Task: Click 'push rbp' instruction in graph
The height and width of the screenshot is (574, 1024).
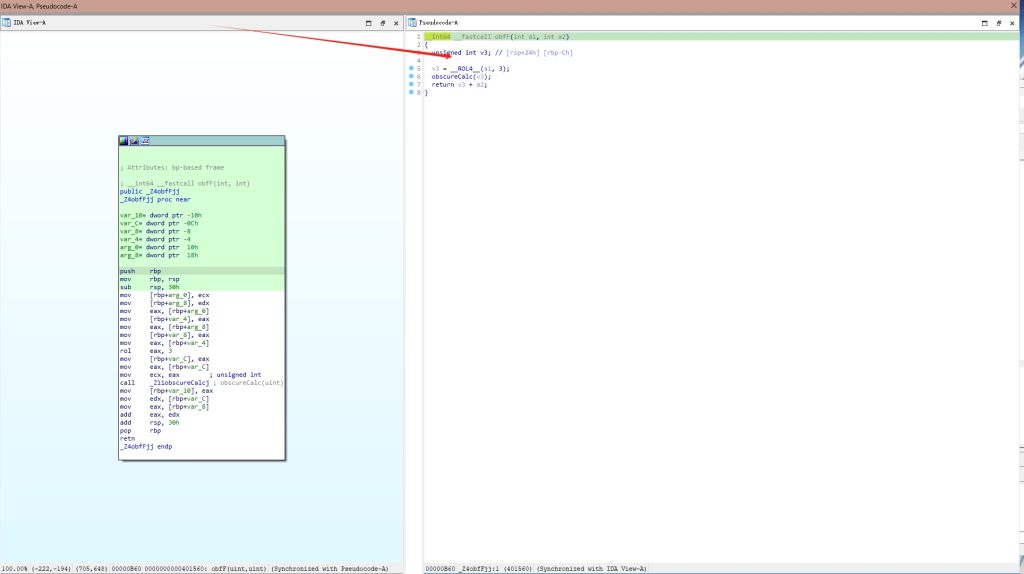Action: point(140,271)
